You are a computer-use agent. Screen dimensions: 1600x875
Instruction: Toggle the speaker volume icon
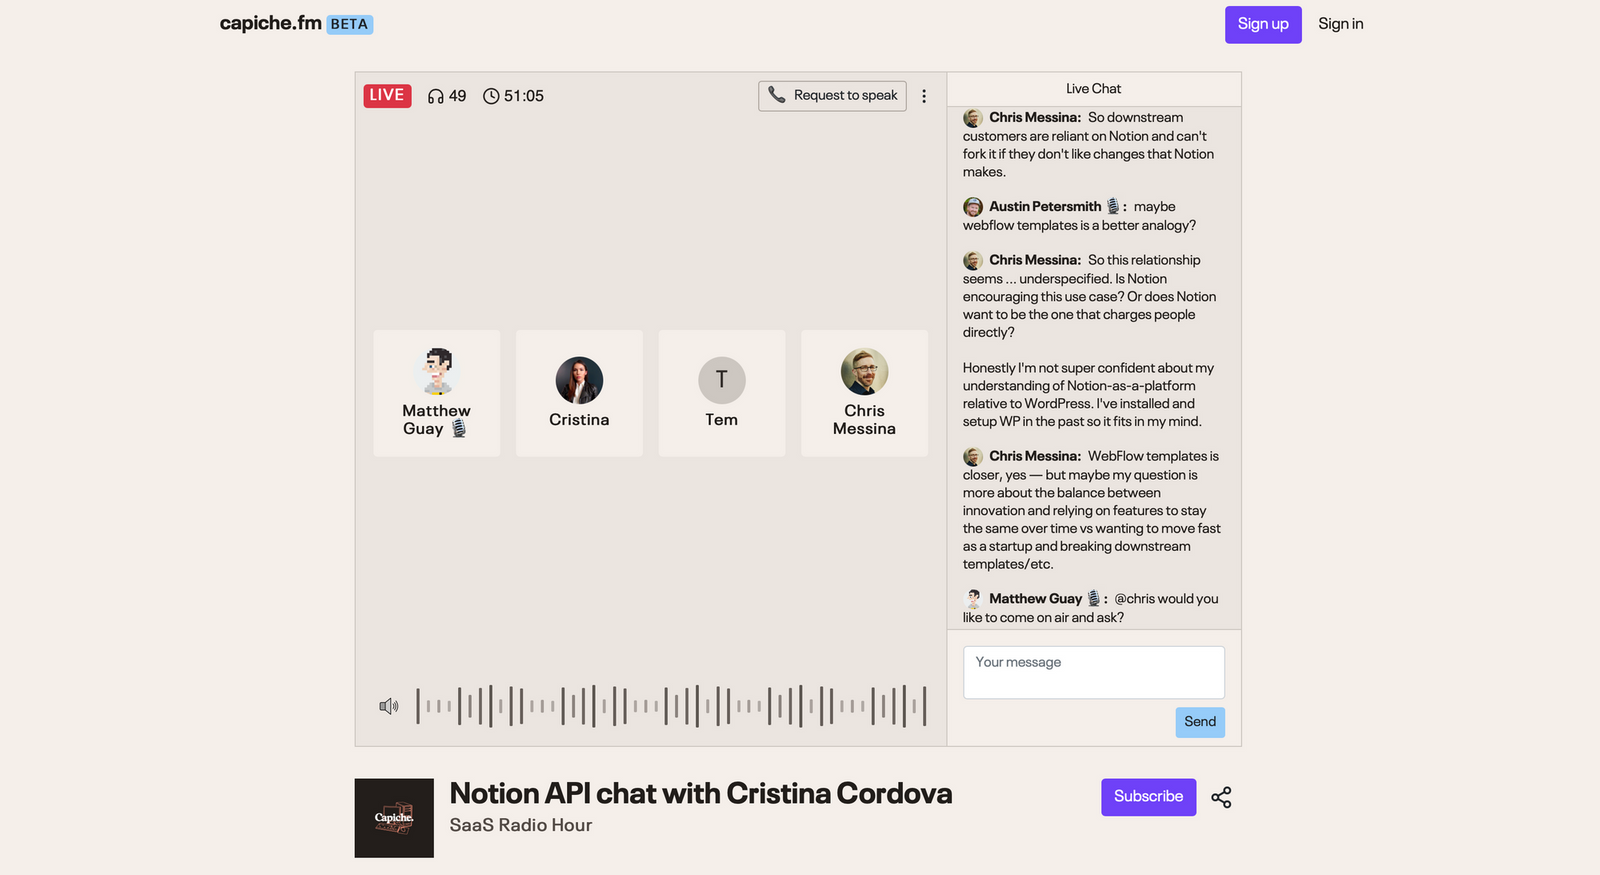tap(389, 706)
